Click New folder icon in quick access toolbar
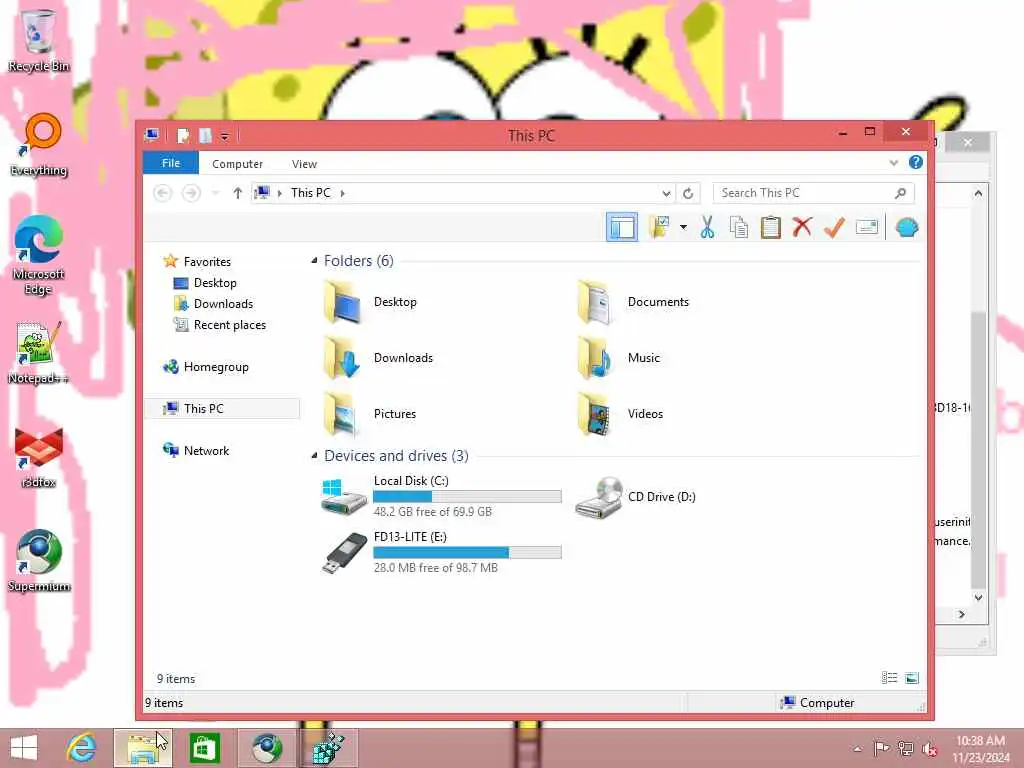The height and width of the screenshot is (768, 1024). [x=205, y=136]
